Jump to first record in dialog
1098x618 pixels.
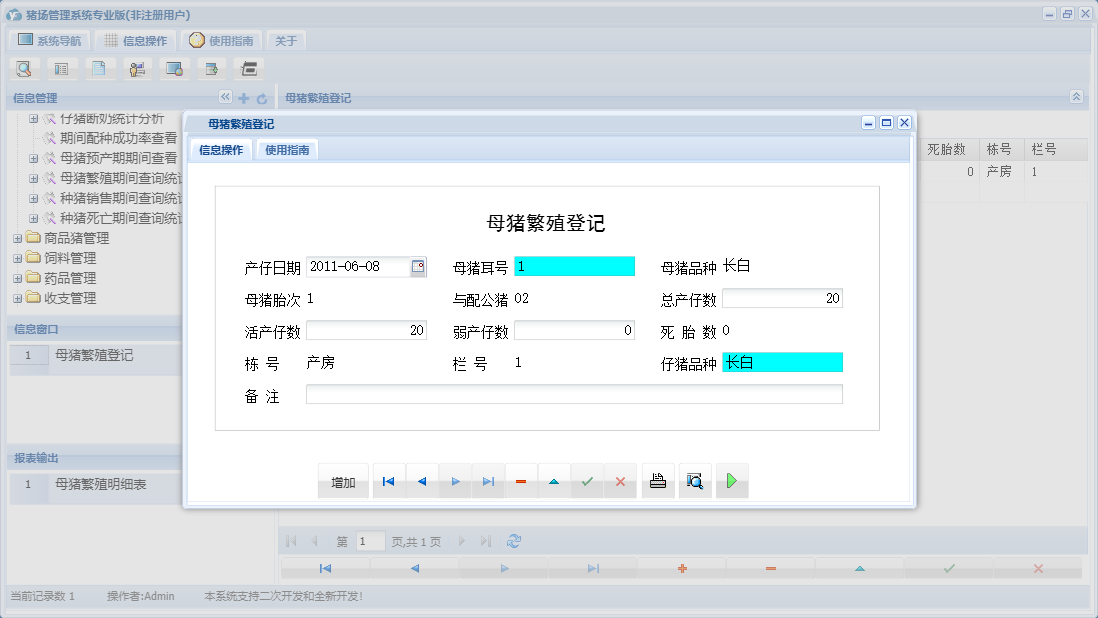point(388,481)
